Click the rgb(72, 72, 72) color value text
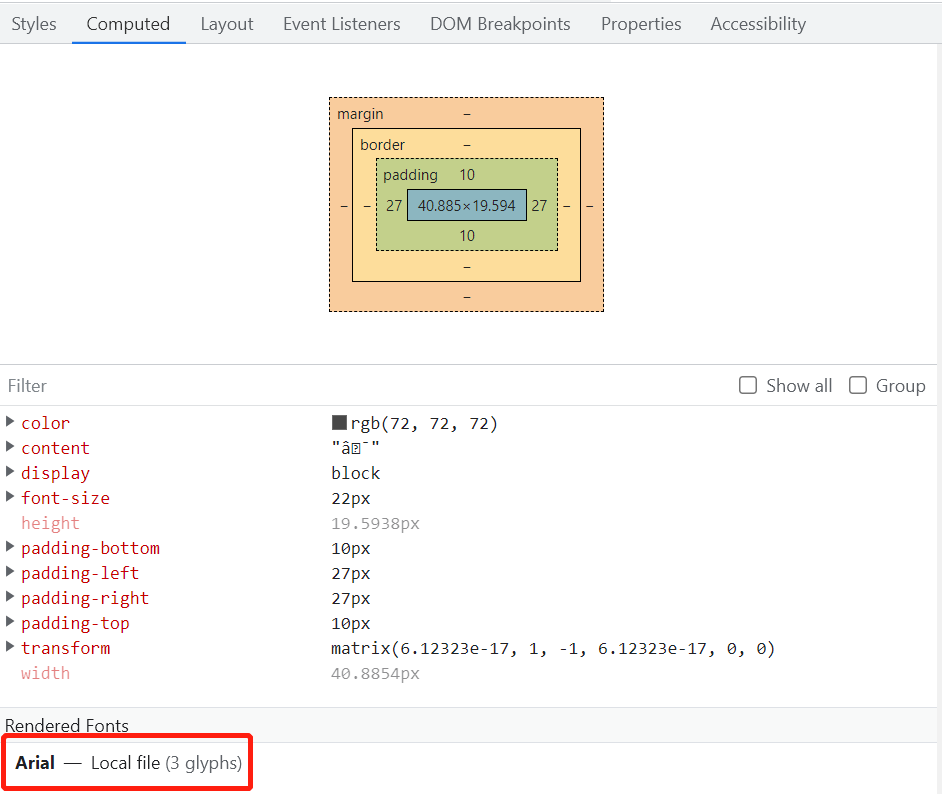The width and height of the screenshot is (942, 794). click(424, 423)
